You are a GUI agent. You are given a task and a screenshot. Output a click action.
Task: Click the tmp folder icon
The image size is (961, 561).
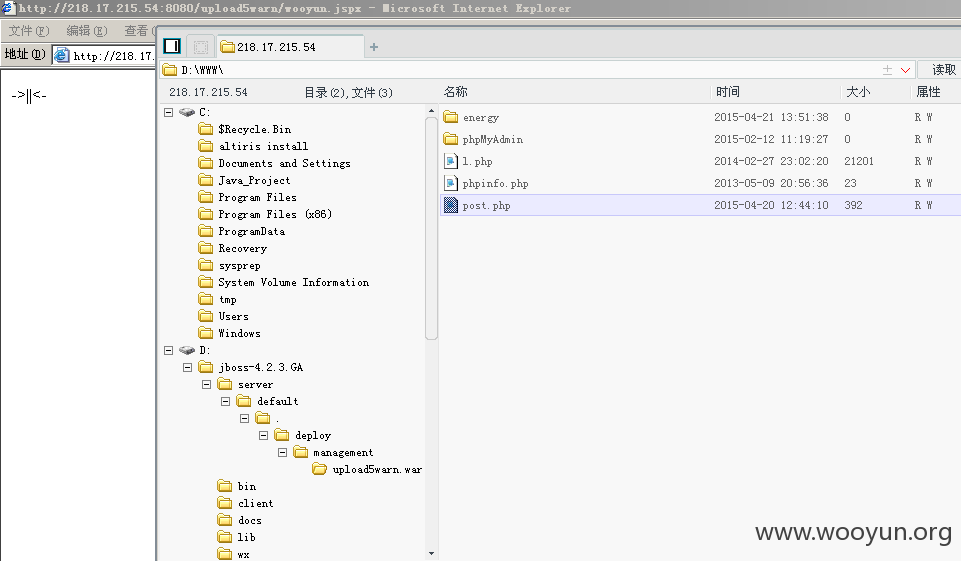[x=206, y=299]
